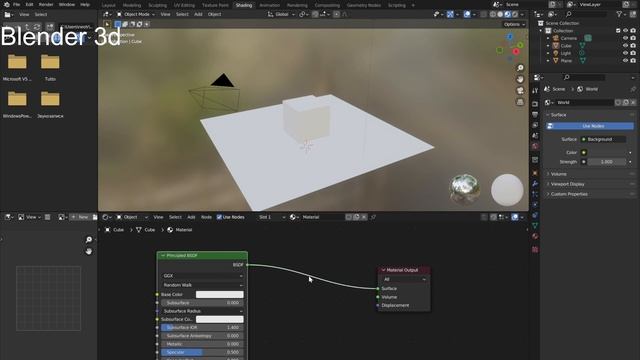Image resolution: width=640 pixels, height=360 pixels.
Task: Click the pin icon in the properties editor
Action: pos(633,89)
